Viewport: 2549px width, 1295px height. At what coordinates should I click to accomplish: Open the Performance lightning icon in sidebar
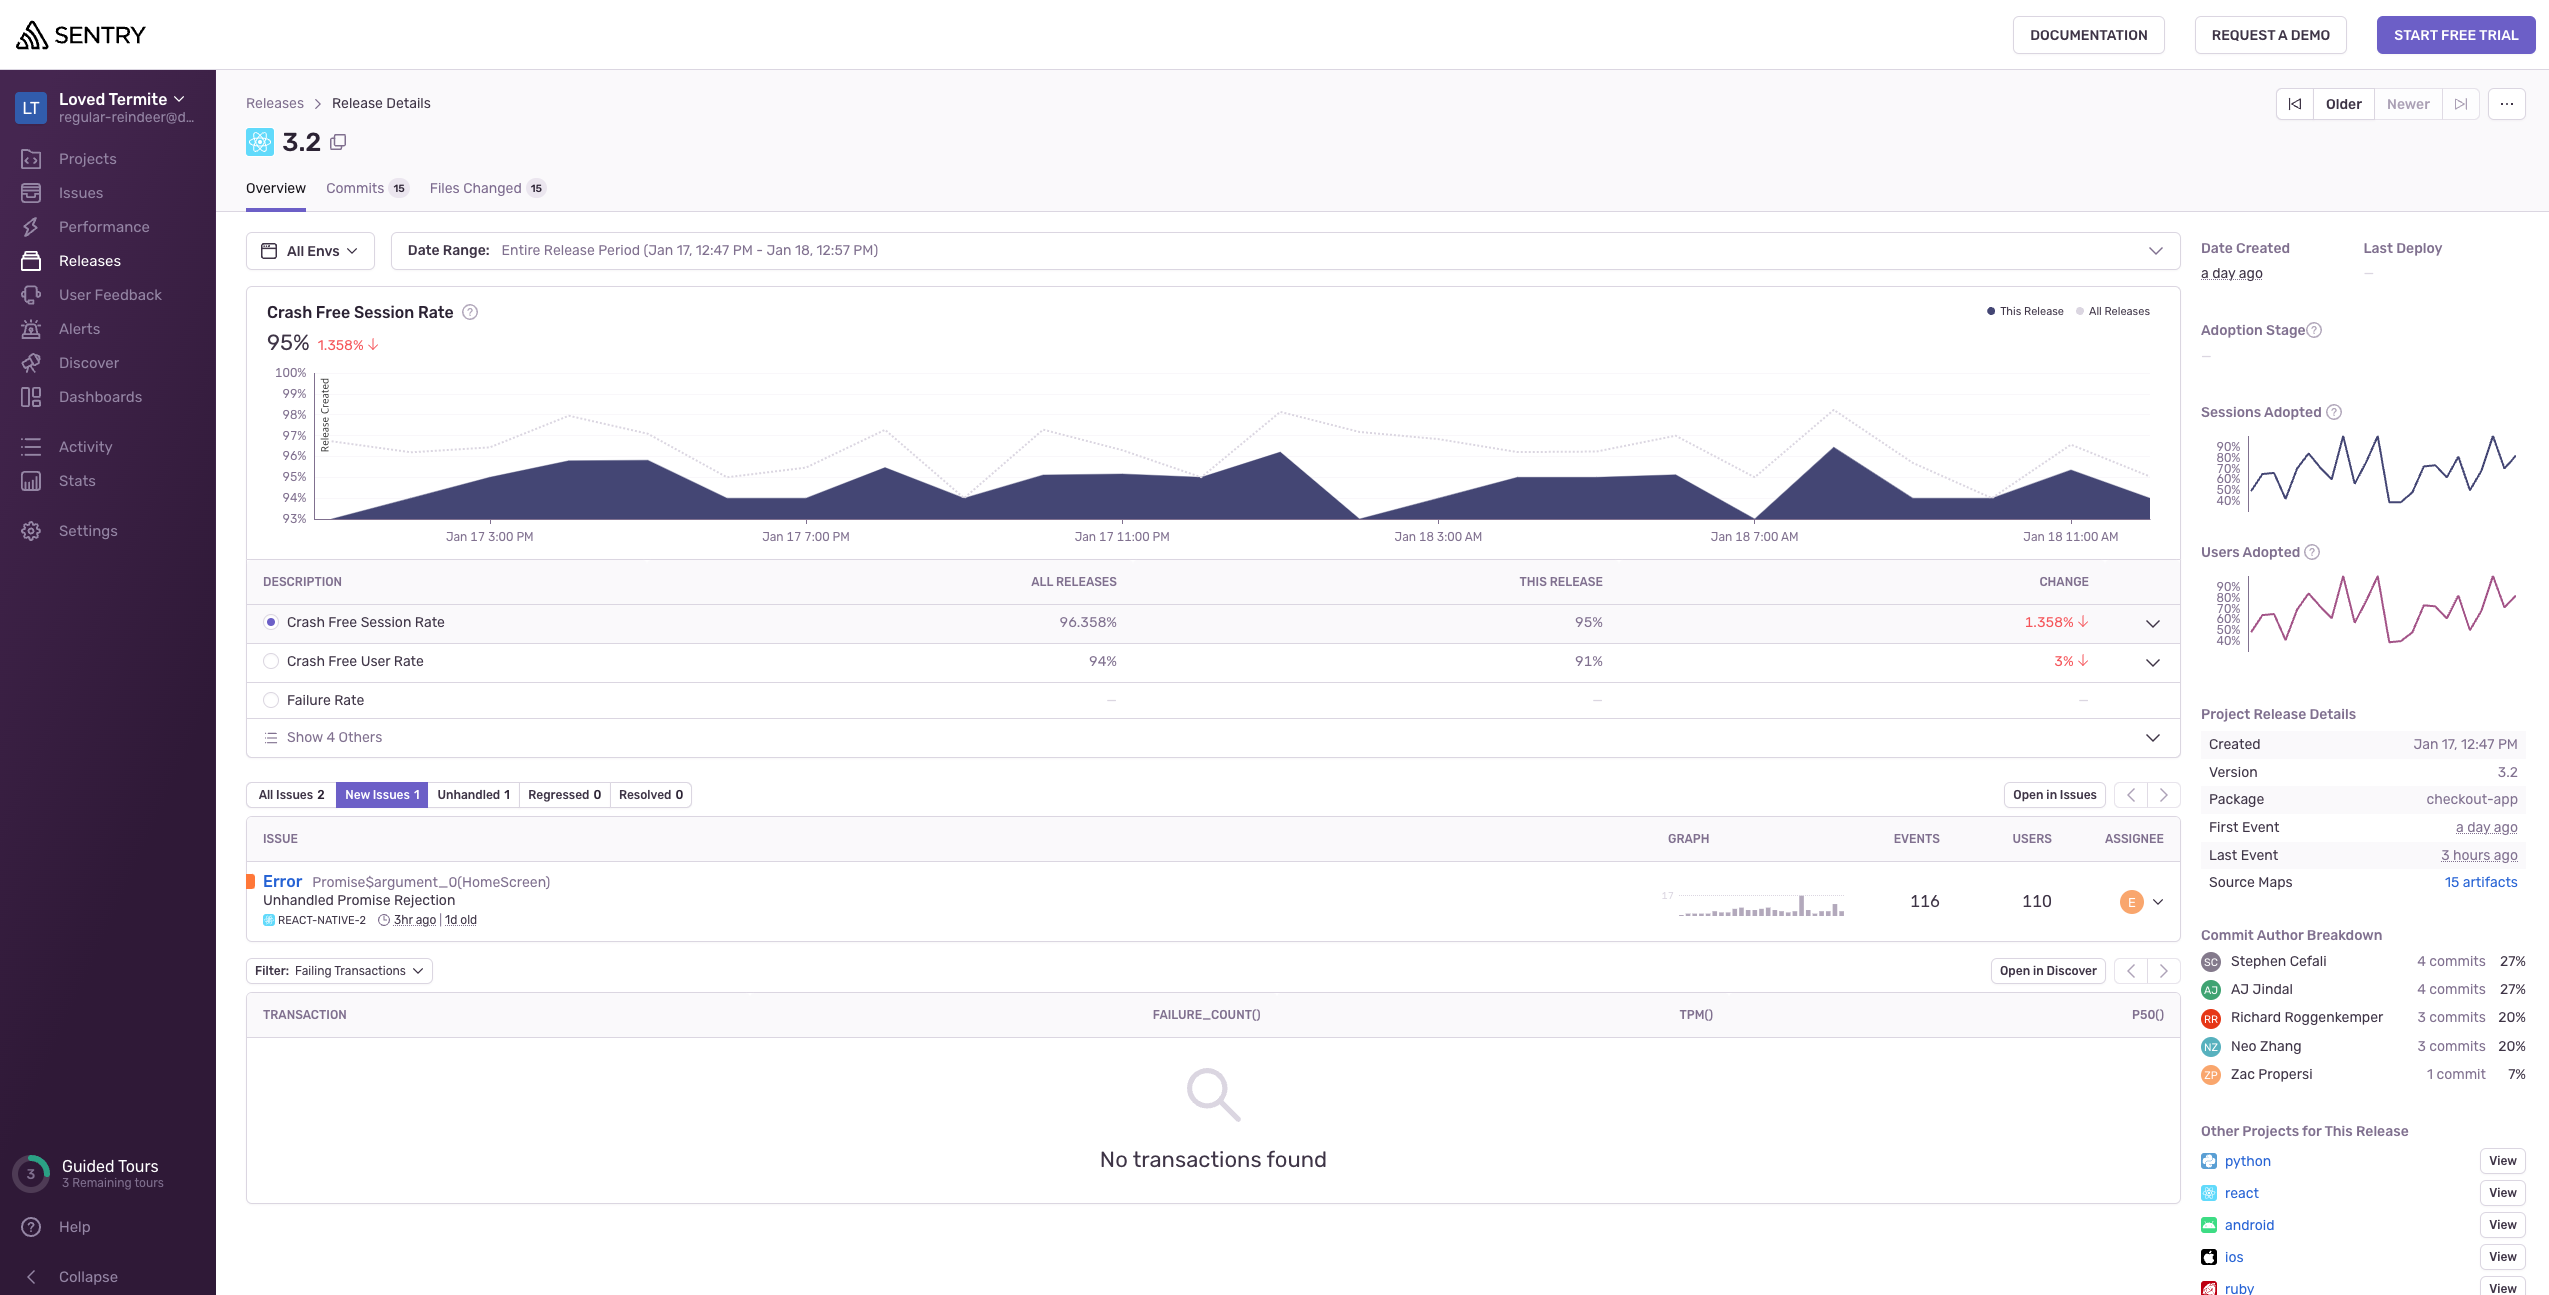tap(31, 227)
